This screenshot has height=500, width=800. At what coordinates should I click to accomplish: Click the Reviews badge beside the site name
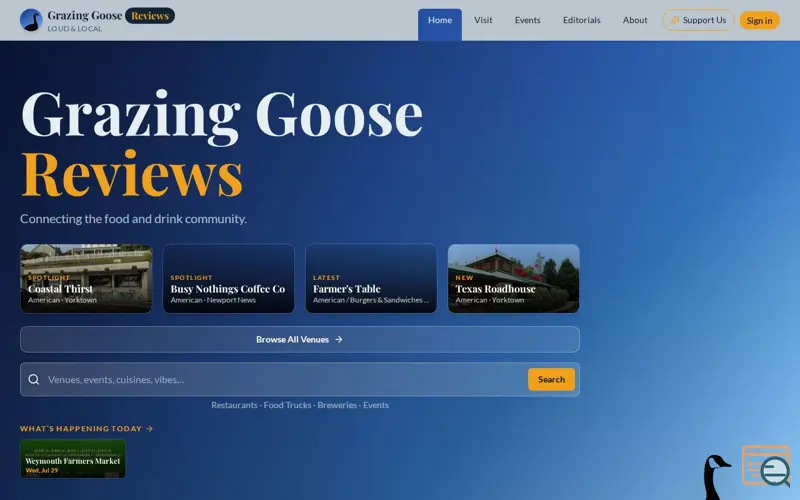pos(150,16)
